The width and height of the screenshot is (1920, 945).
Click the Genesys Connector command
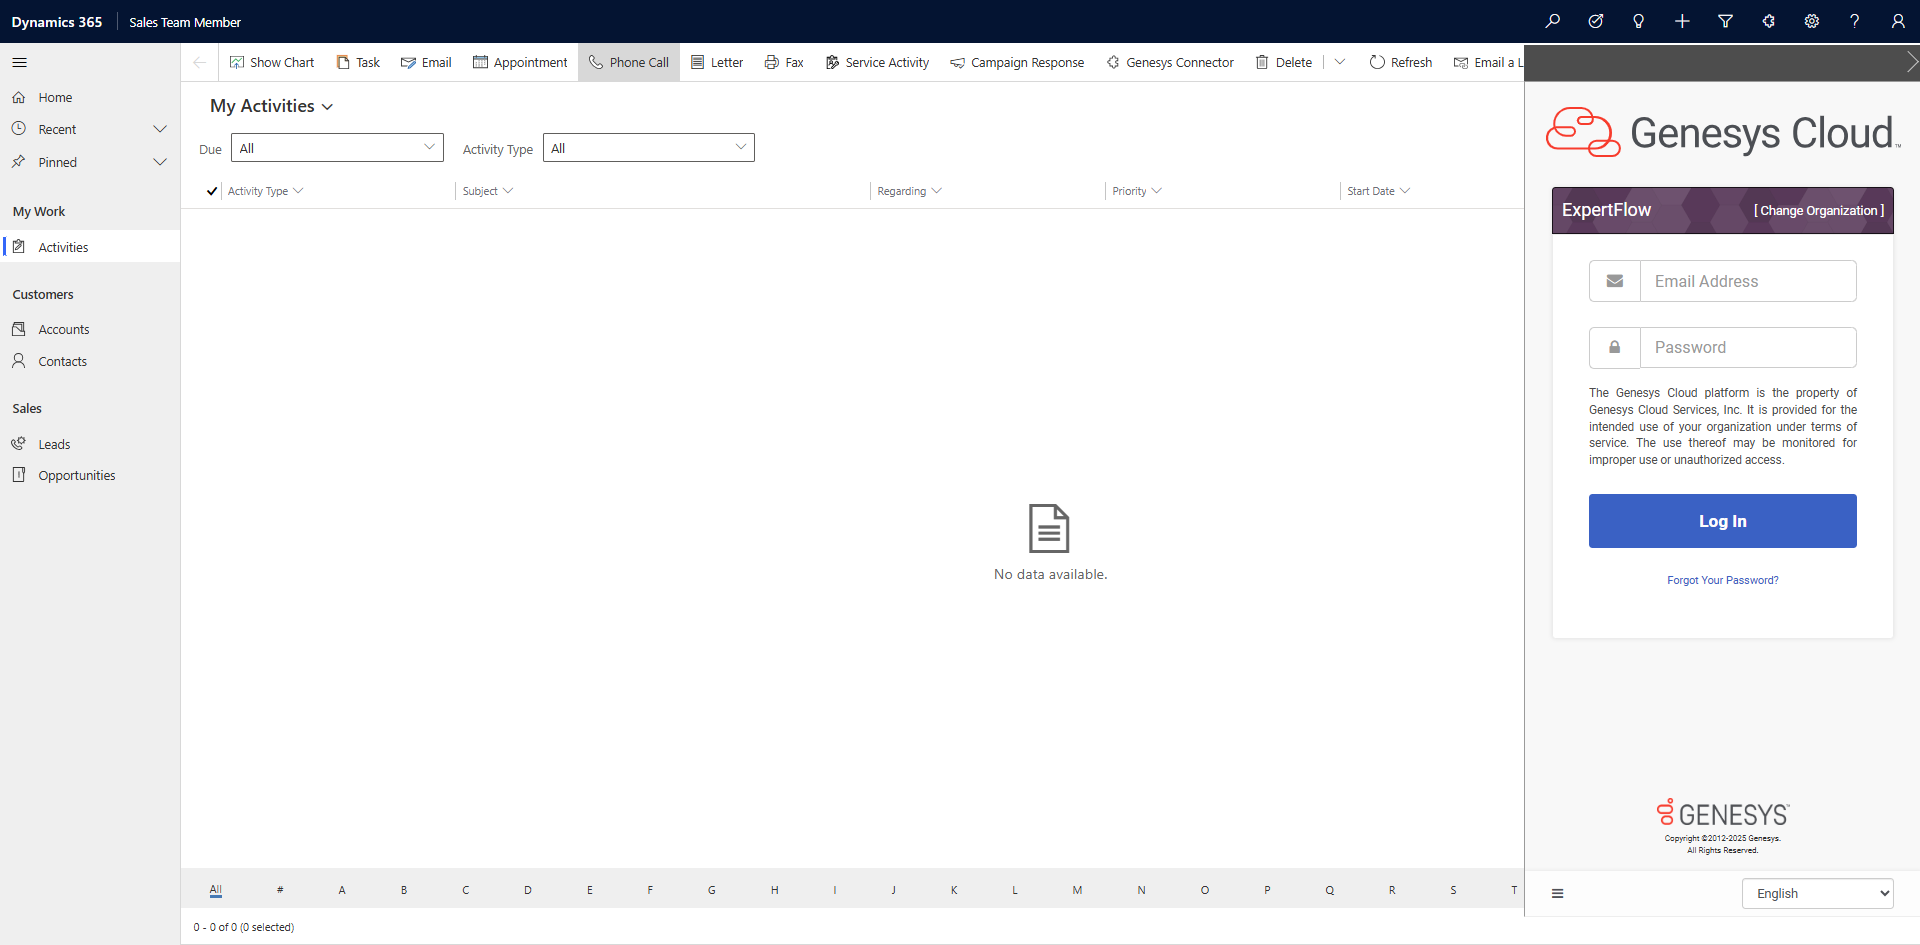click(1170, 62)
